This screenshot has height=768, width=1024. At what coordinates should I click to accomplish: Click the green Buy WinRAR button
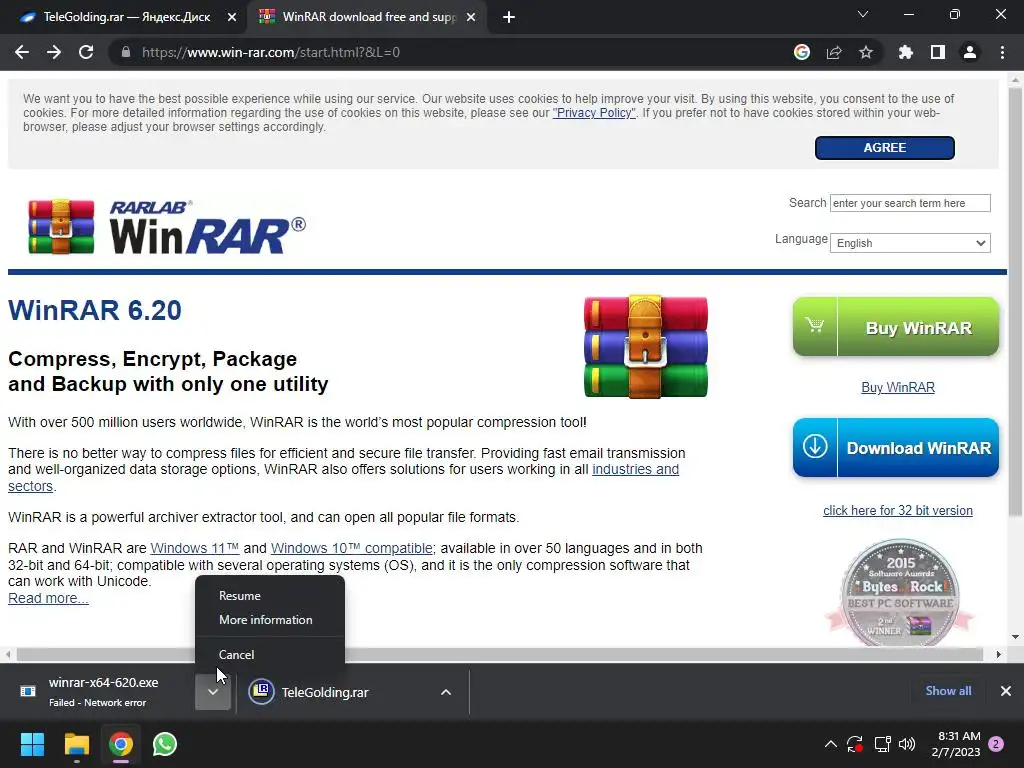click(x=896, y=327)
